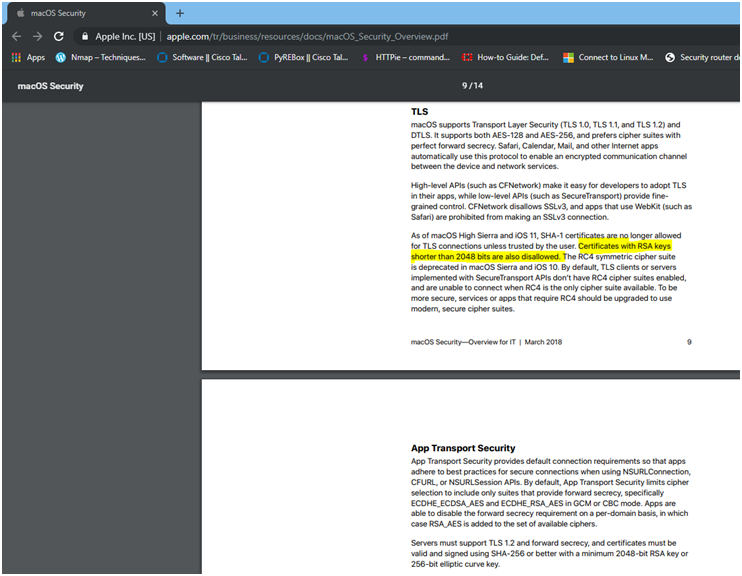The height and width of the screenshot is (576, 742).
Task: Click the 'March 2018' footer date
Action: pyautogui.click(x=543, y=342)
